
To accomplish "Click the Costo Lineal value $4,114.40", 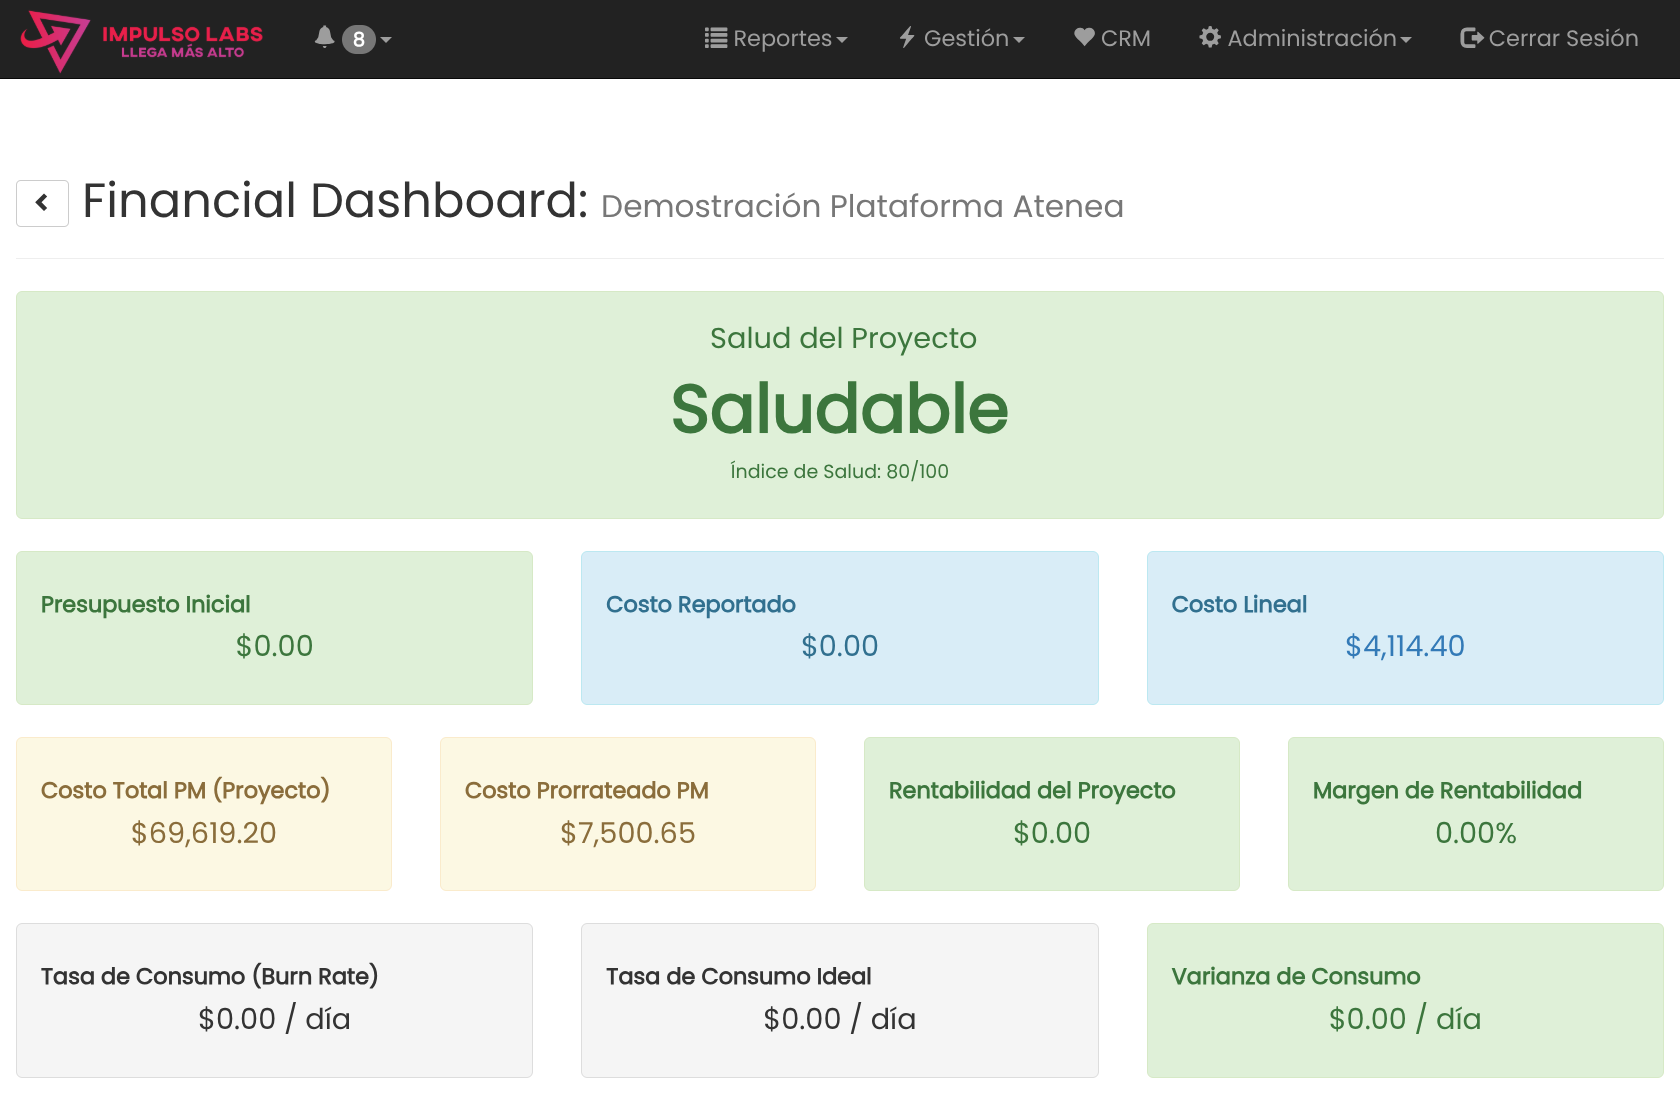I will [x=1404, y=646].
